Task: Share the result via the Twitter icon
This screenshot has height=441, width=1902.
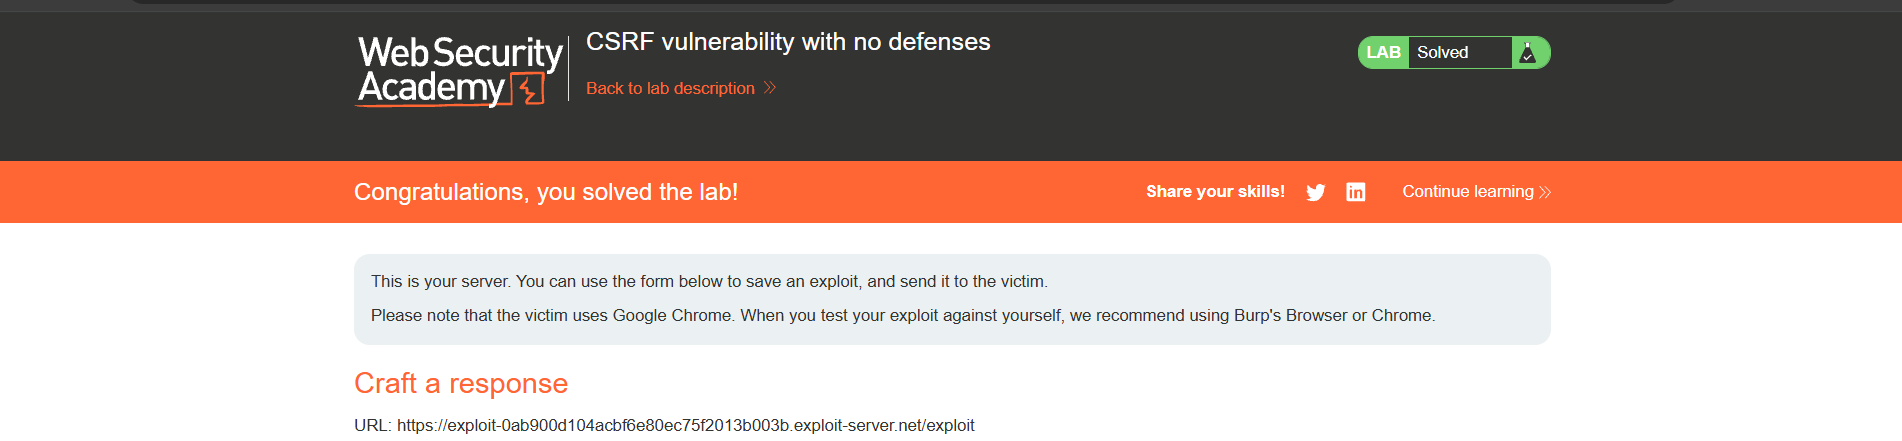Action: coord(1315,192)
